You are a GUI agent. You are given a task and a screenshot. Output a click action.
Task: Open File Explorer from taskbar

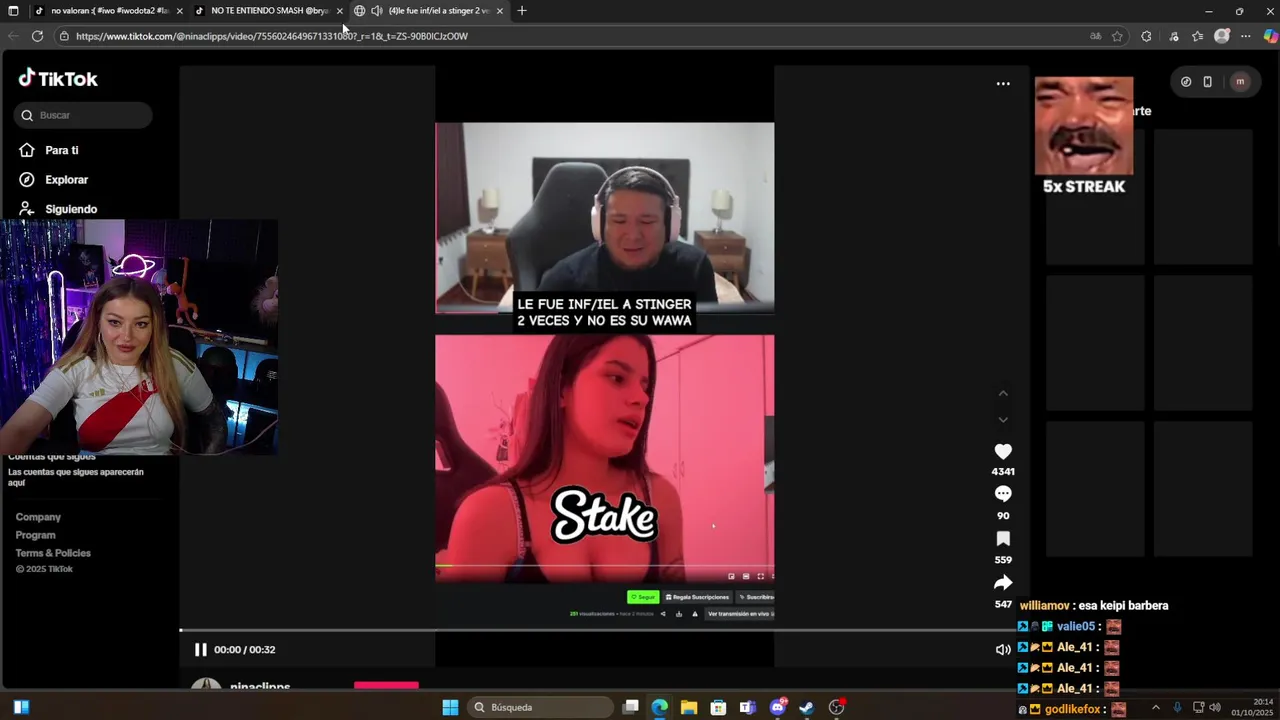click(x=689, y=708)
